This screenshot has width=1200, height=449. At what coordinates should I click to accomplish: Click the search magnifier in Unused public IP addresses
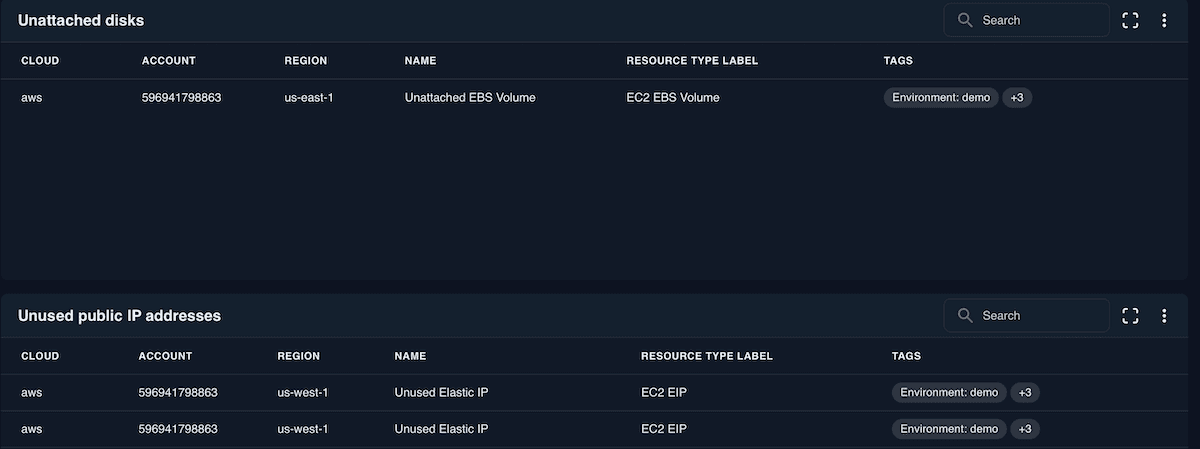pos(965,316)
